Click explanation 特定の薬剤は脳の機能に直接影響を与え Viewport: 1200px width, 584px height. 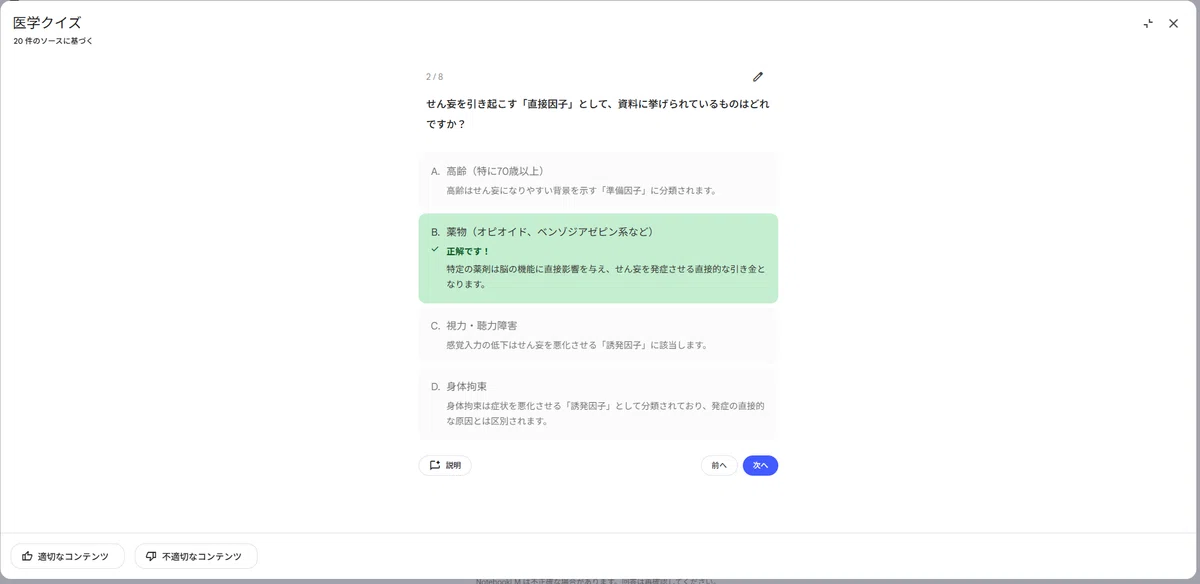tap(606, 276)
